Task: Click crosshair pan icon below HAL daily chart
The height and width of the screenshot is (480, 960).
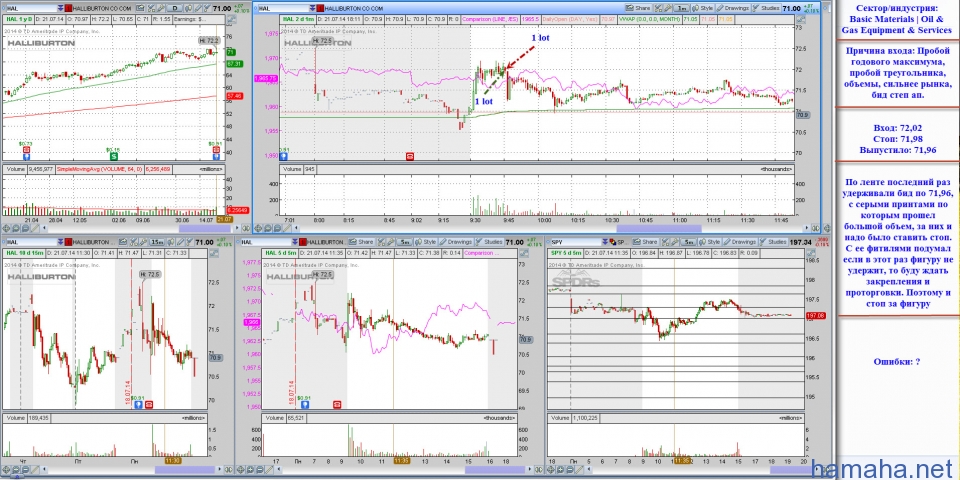Action: coord(6,228)
